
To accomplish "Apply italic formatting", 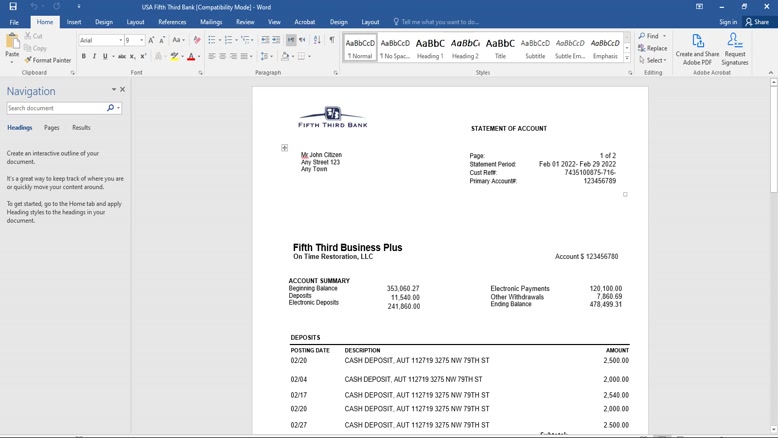I will click(94, 56).
